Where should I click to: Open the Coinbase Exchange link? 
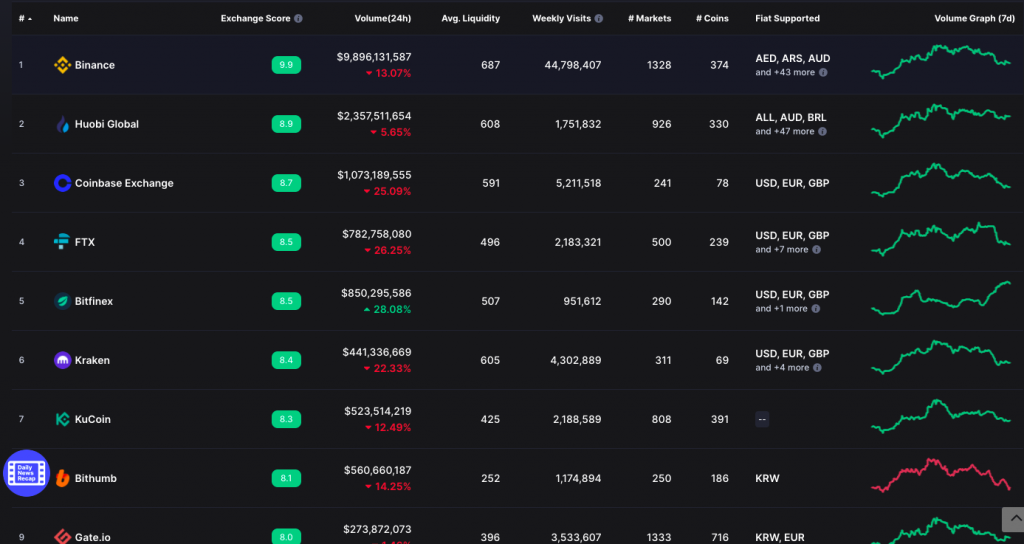124,183
